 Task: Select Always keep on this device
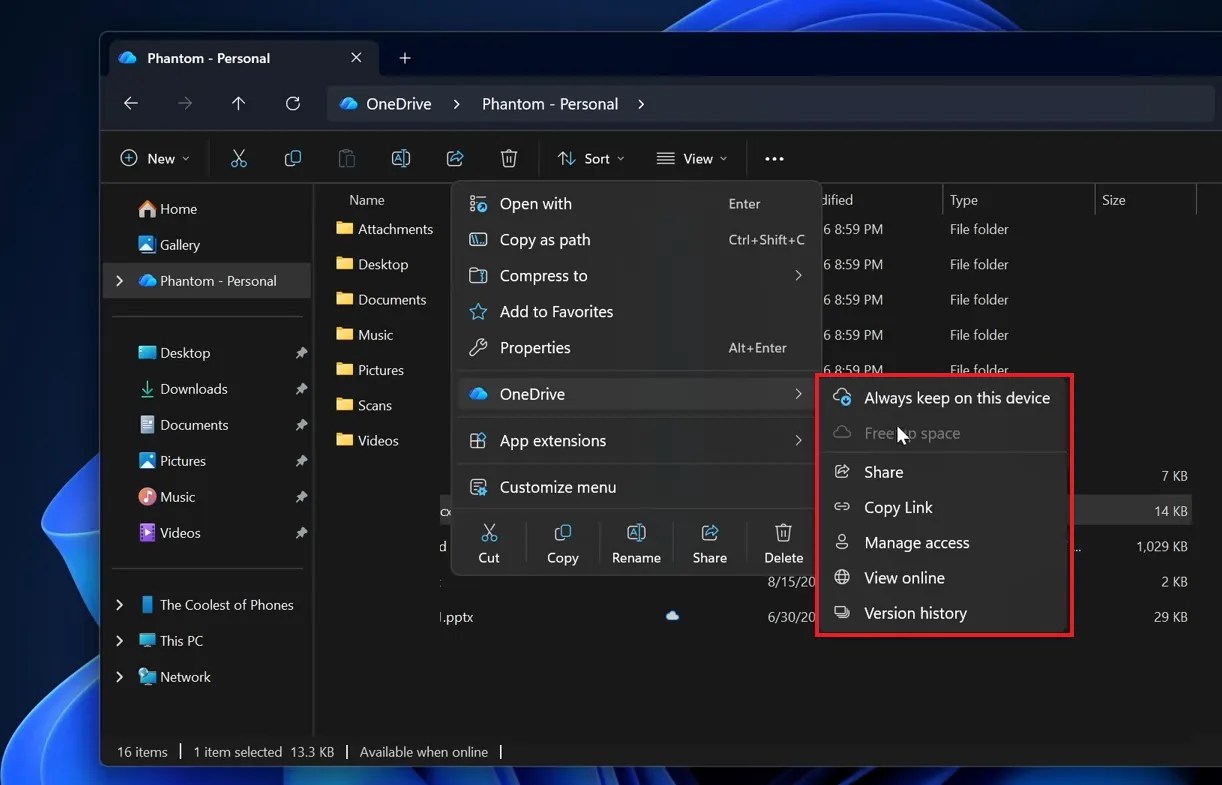(x=944, y=398)
